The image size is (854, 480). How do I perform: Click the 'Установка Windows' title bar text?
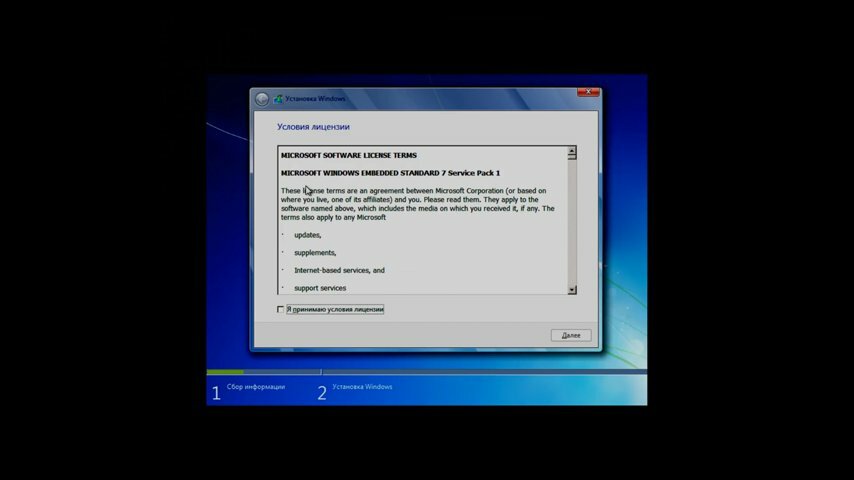coord(315,99)
